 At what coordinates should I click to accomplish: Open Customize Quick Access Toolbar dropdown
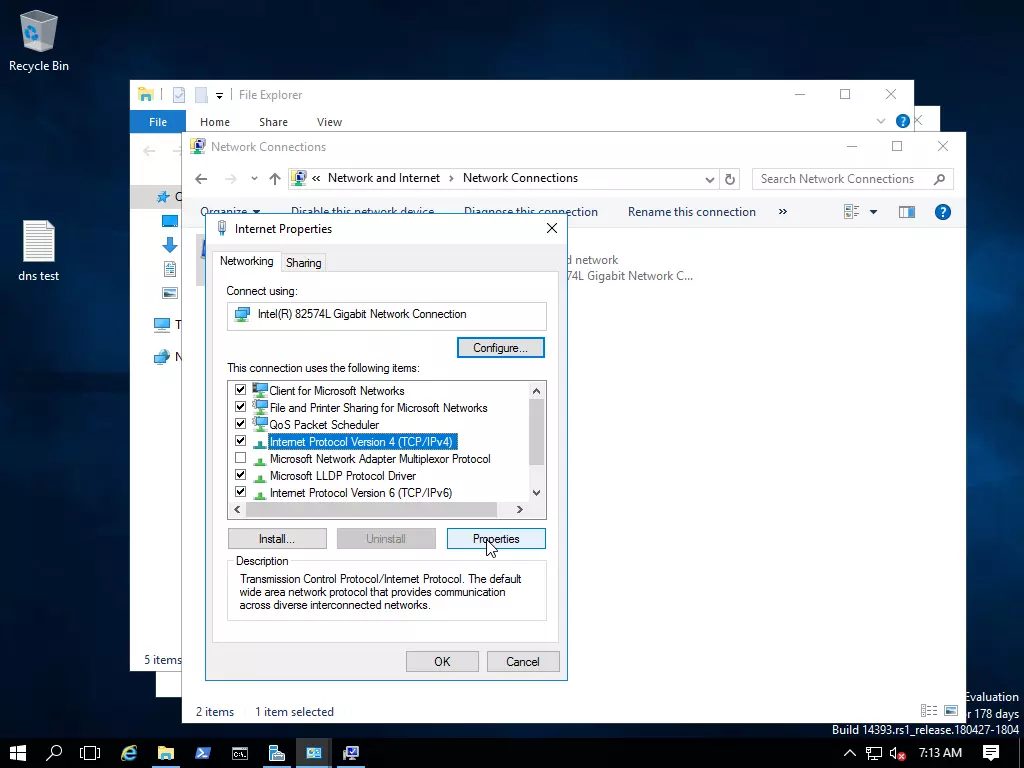(x=219, y=95)
